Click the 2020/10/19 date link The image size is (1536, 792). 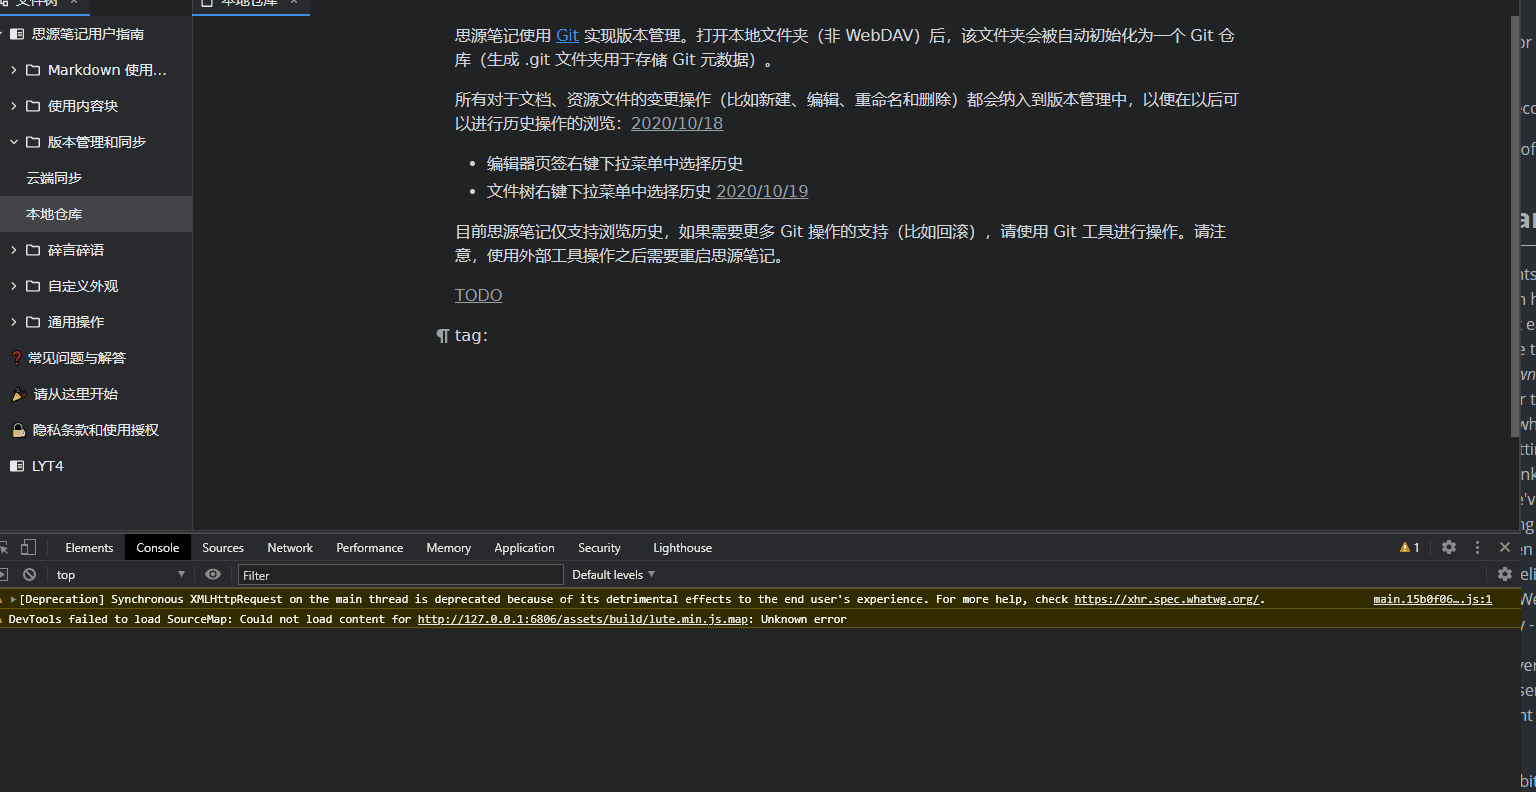click(762, 191)
